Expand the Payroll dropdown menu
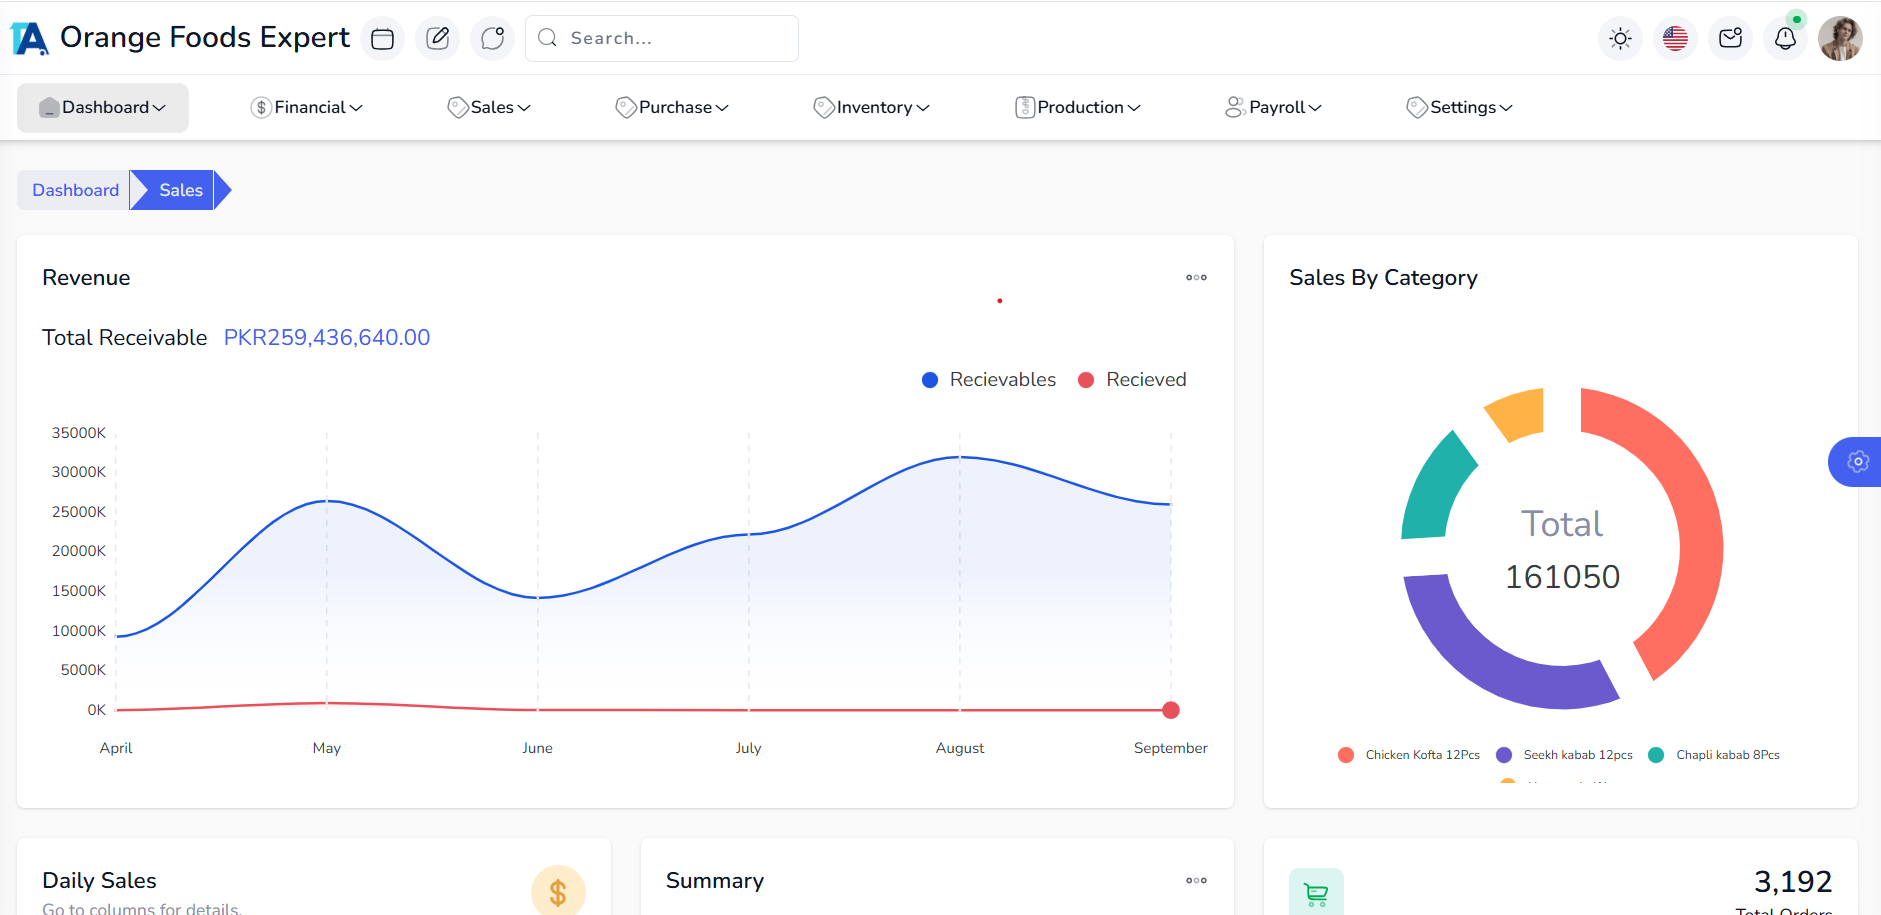This screenshot has width=1881, height=915. click(1274, 108)
